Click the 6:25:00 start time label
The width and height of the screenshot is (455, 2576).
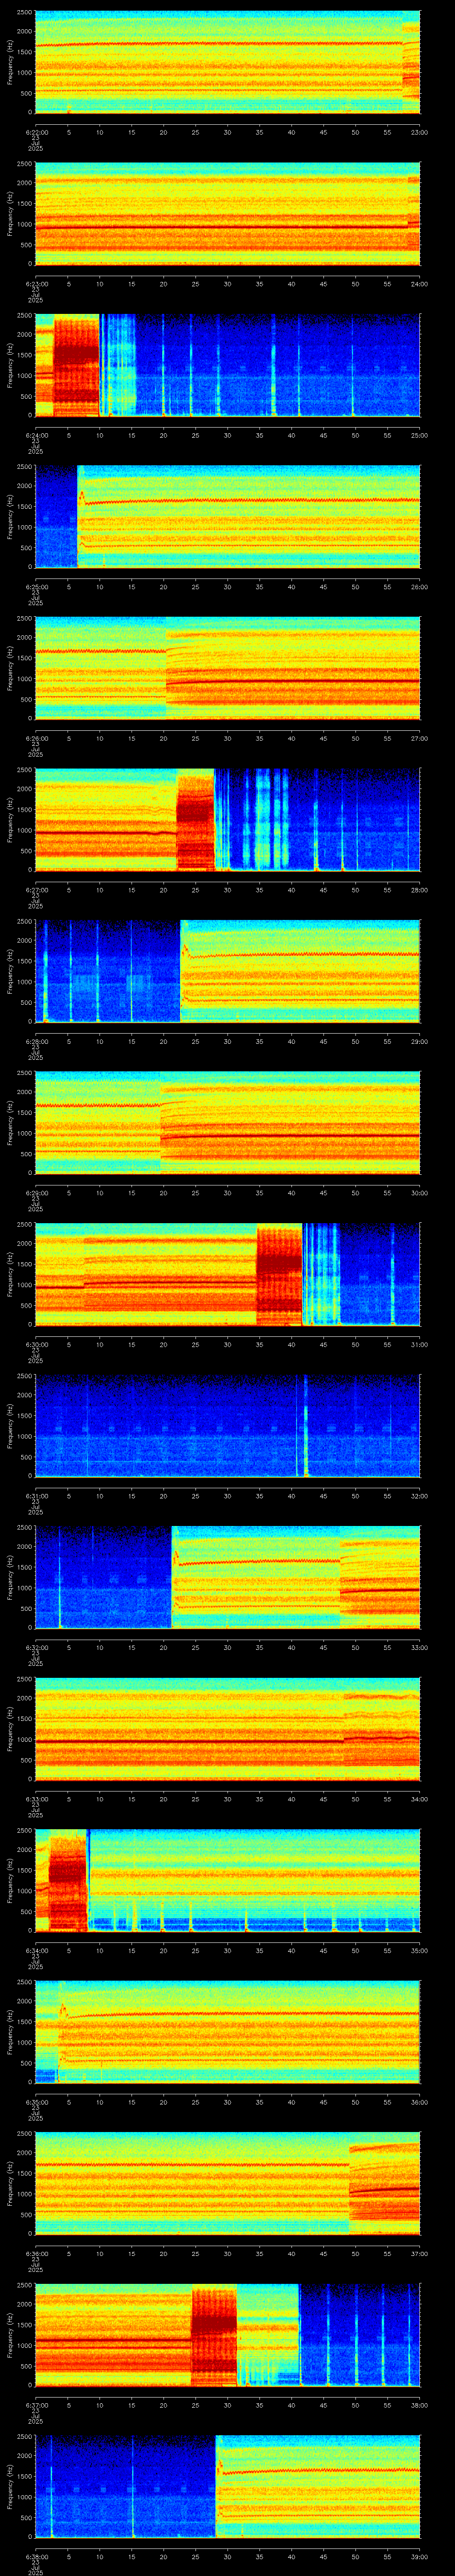[x=36, y=587]
